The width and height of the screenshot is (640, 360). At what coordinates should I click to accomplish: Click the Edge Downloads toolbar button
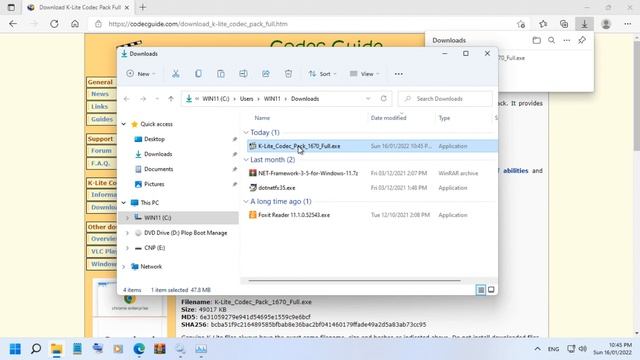pyautogui.click(x=584, y=24)
